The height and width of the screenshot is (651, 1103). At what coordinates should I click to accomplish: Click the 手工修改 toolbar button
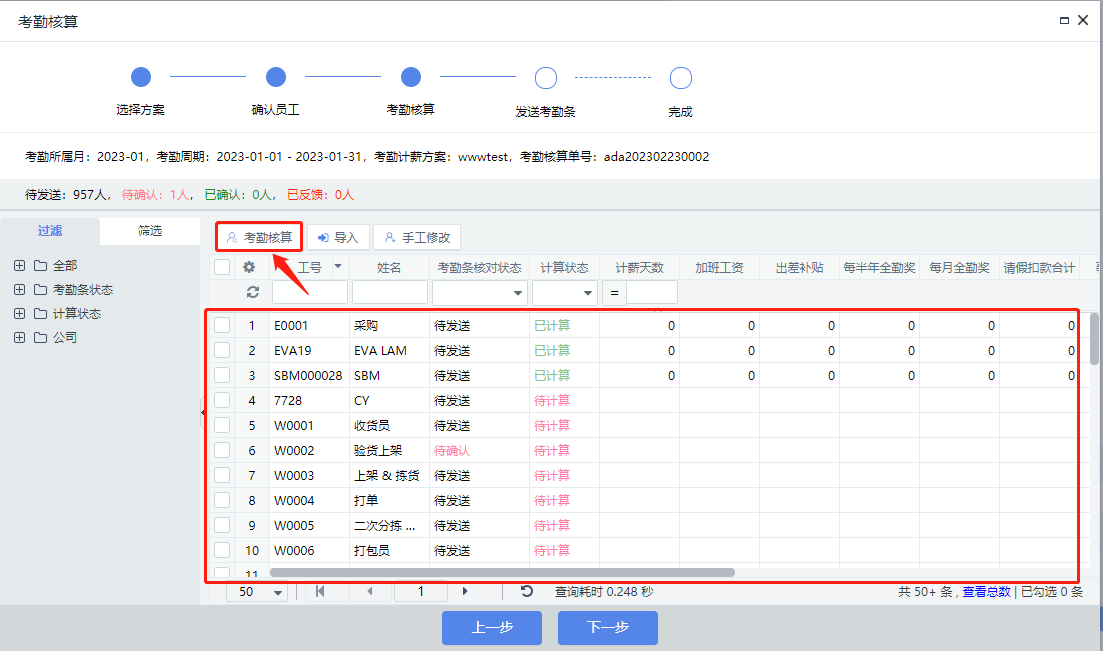point(416,237)
